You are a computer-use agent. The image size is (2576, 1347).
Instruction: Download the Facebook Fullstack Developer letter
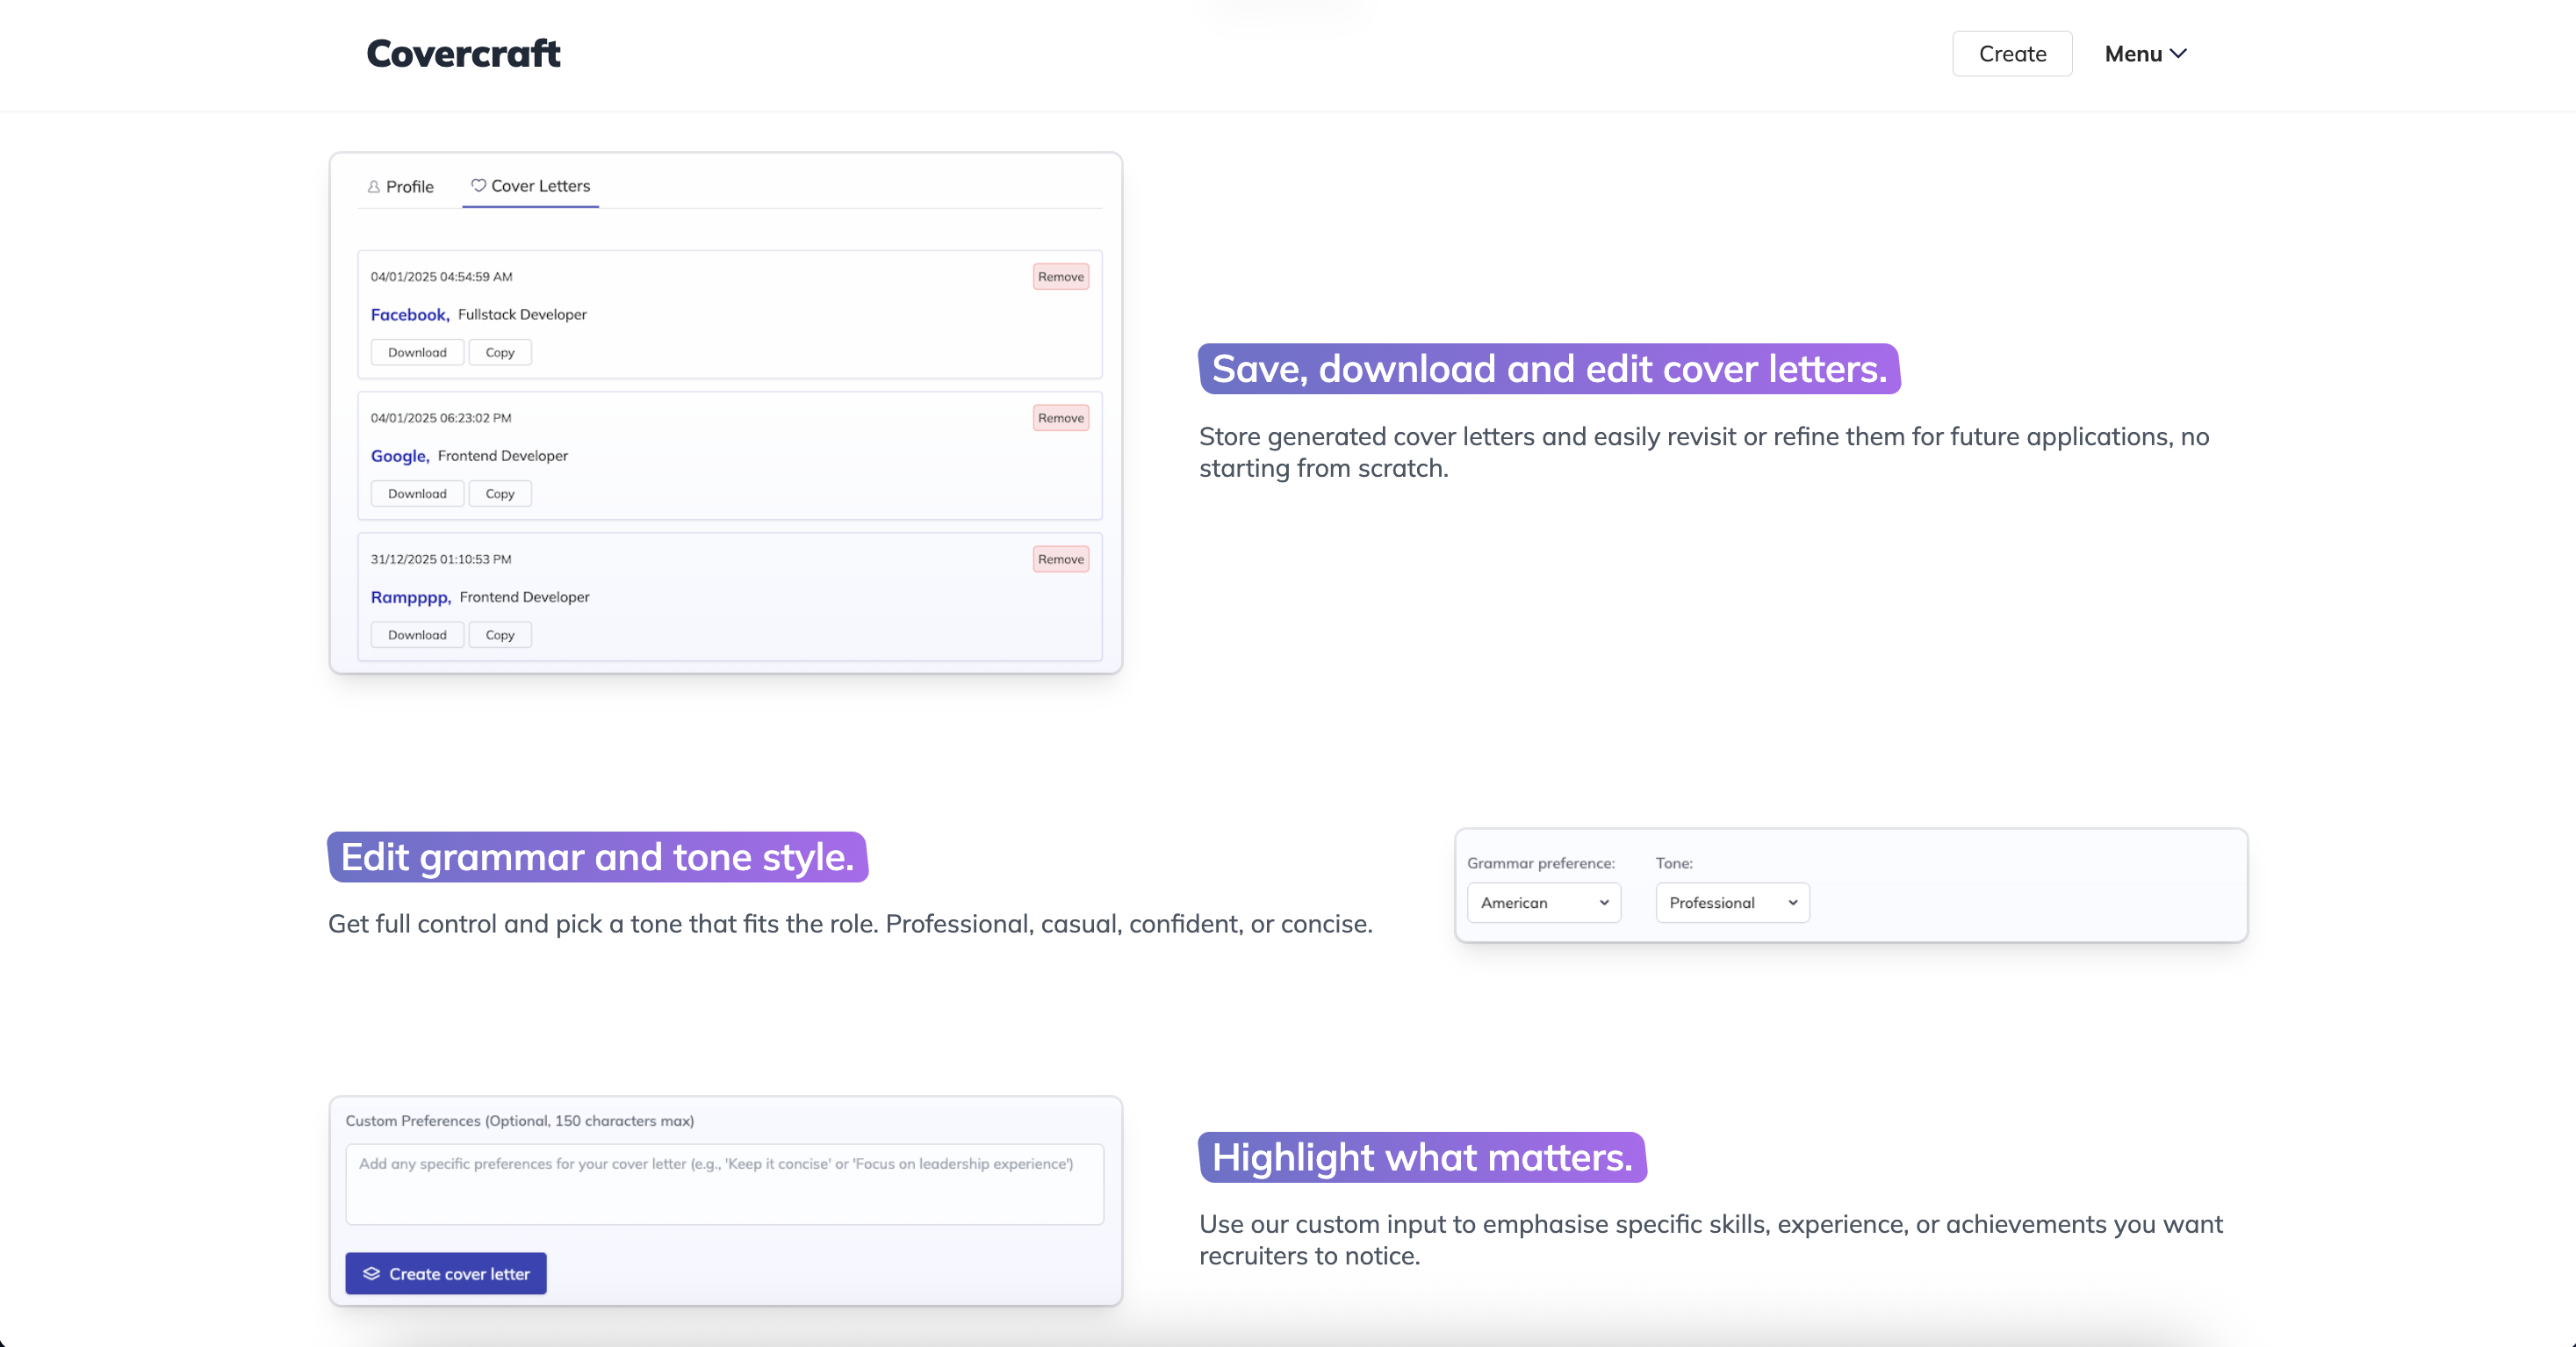[417, 353]
